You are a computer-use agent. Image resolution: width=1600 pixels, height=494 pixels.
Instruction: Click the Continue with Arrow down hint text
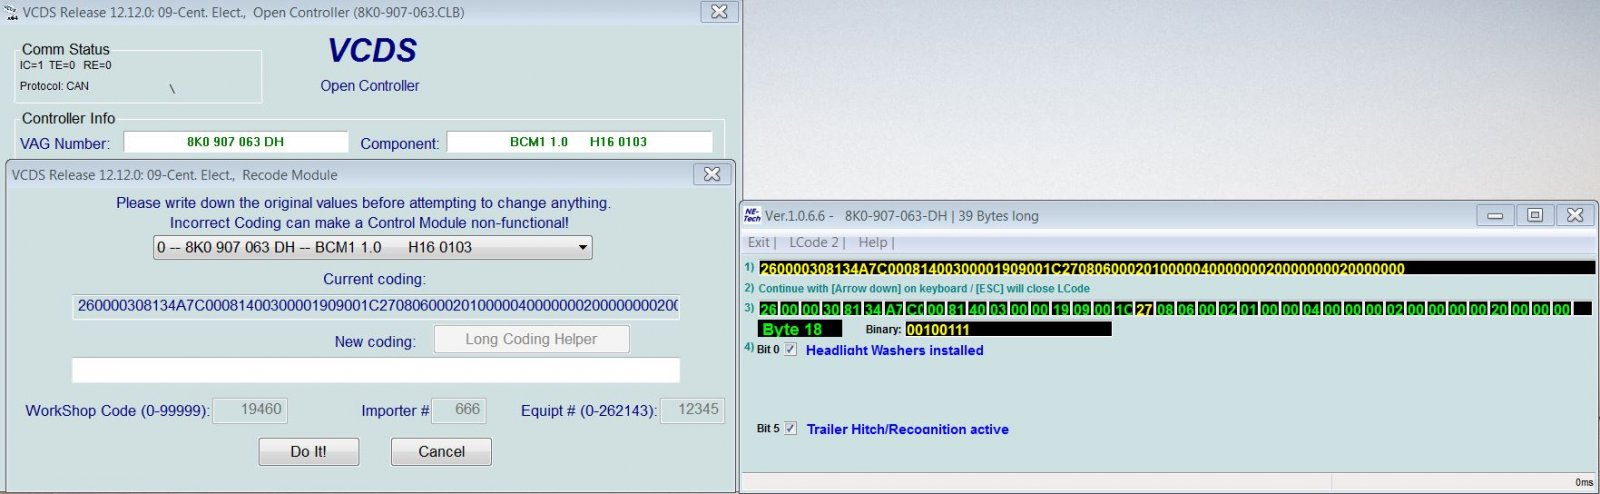(924, 288)
